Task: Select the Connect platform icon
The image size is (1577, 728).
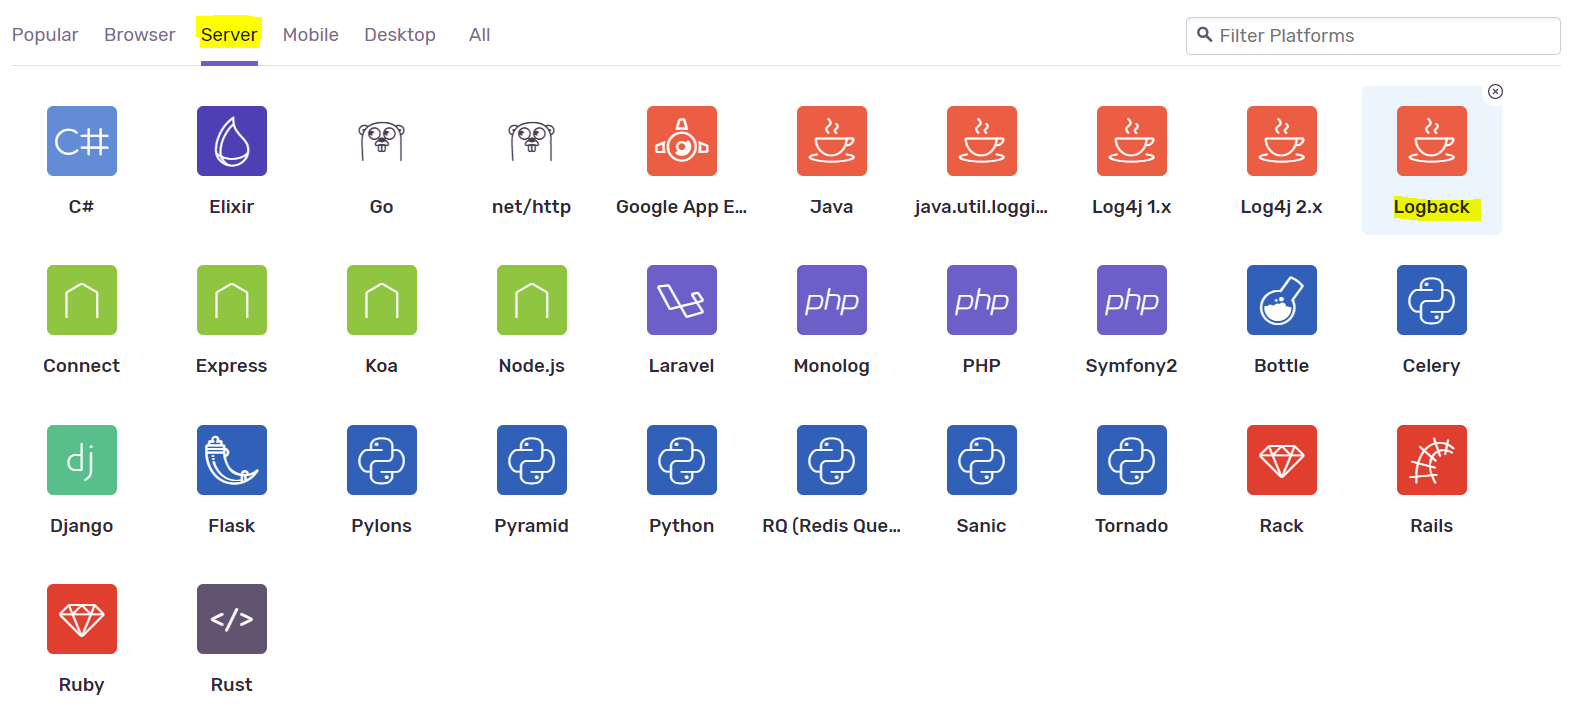Action: [x=82, y=300]
